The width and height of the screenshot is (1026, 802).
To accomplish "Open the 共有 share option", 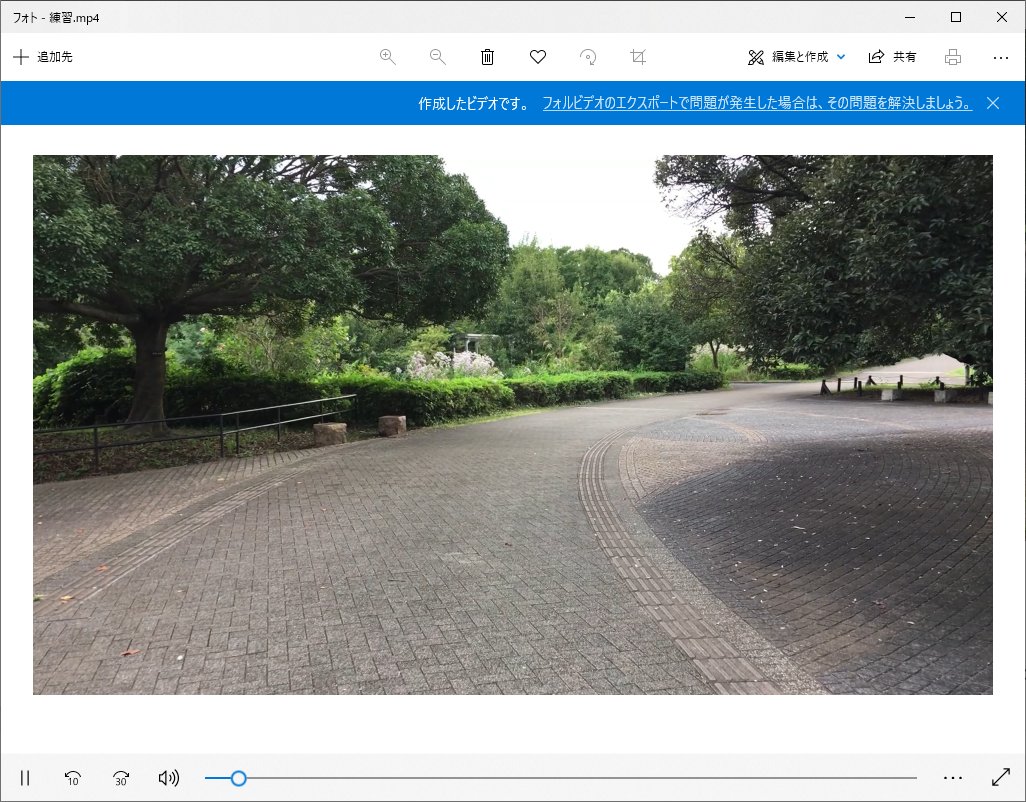I will coord(892,57).
